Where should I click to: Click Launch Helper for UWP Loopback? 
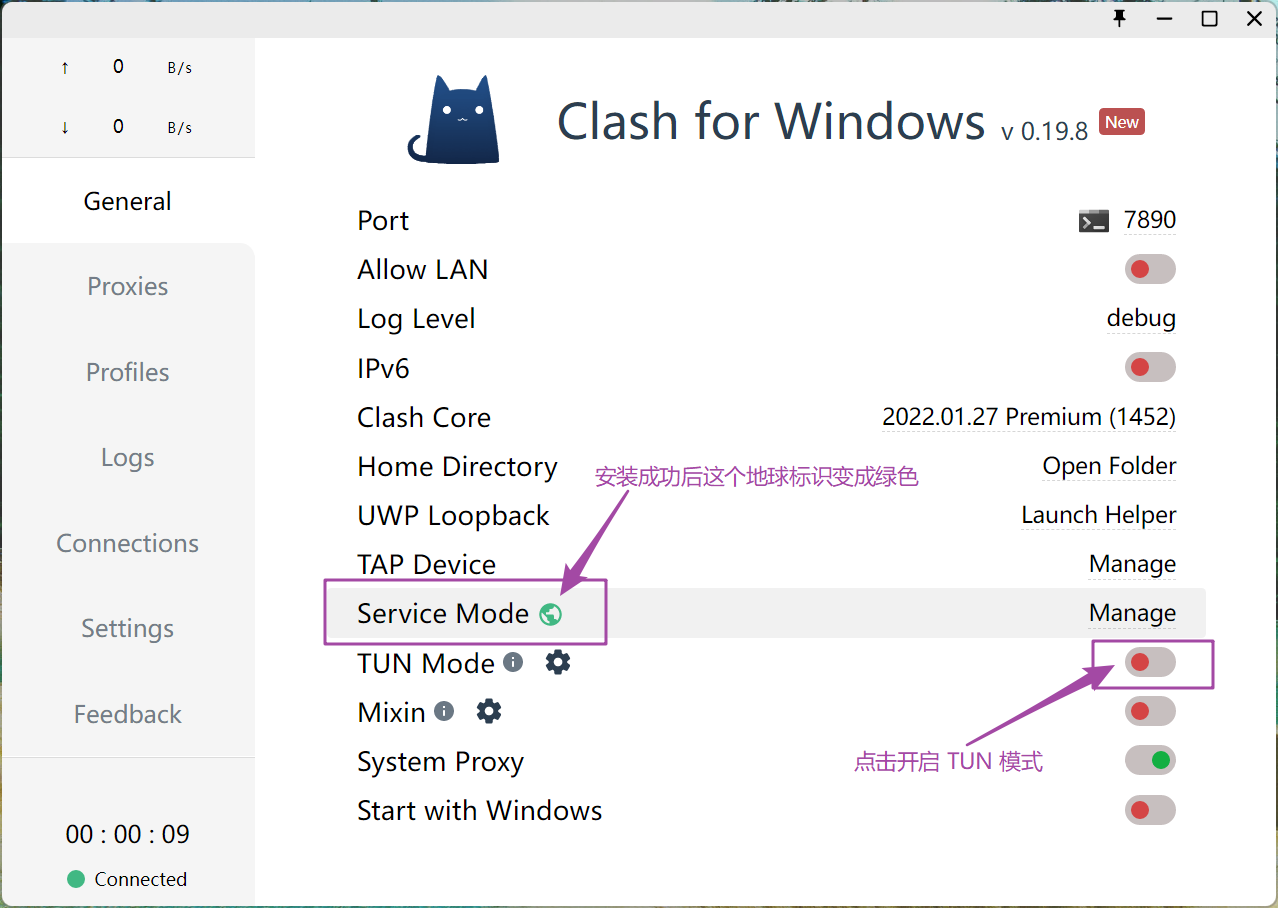1098,515
